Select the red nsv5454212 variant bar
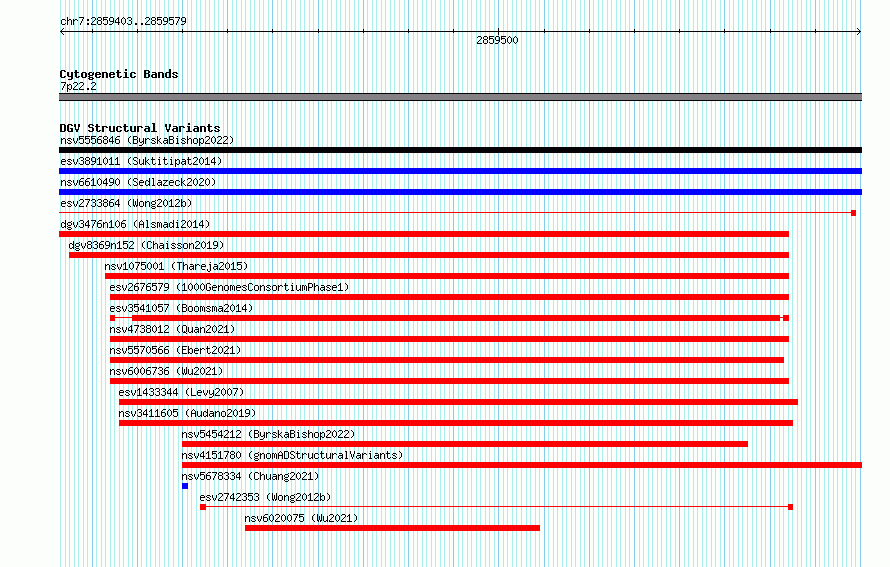 (465, 444)
